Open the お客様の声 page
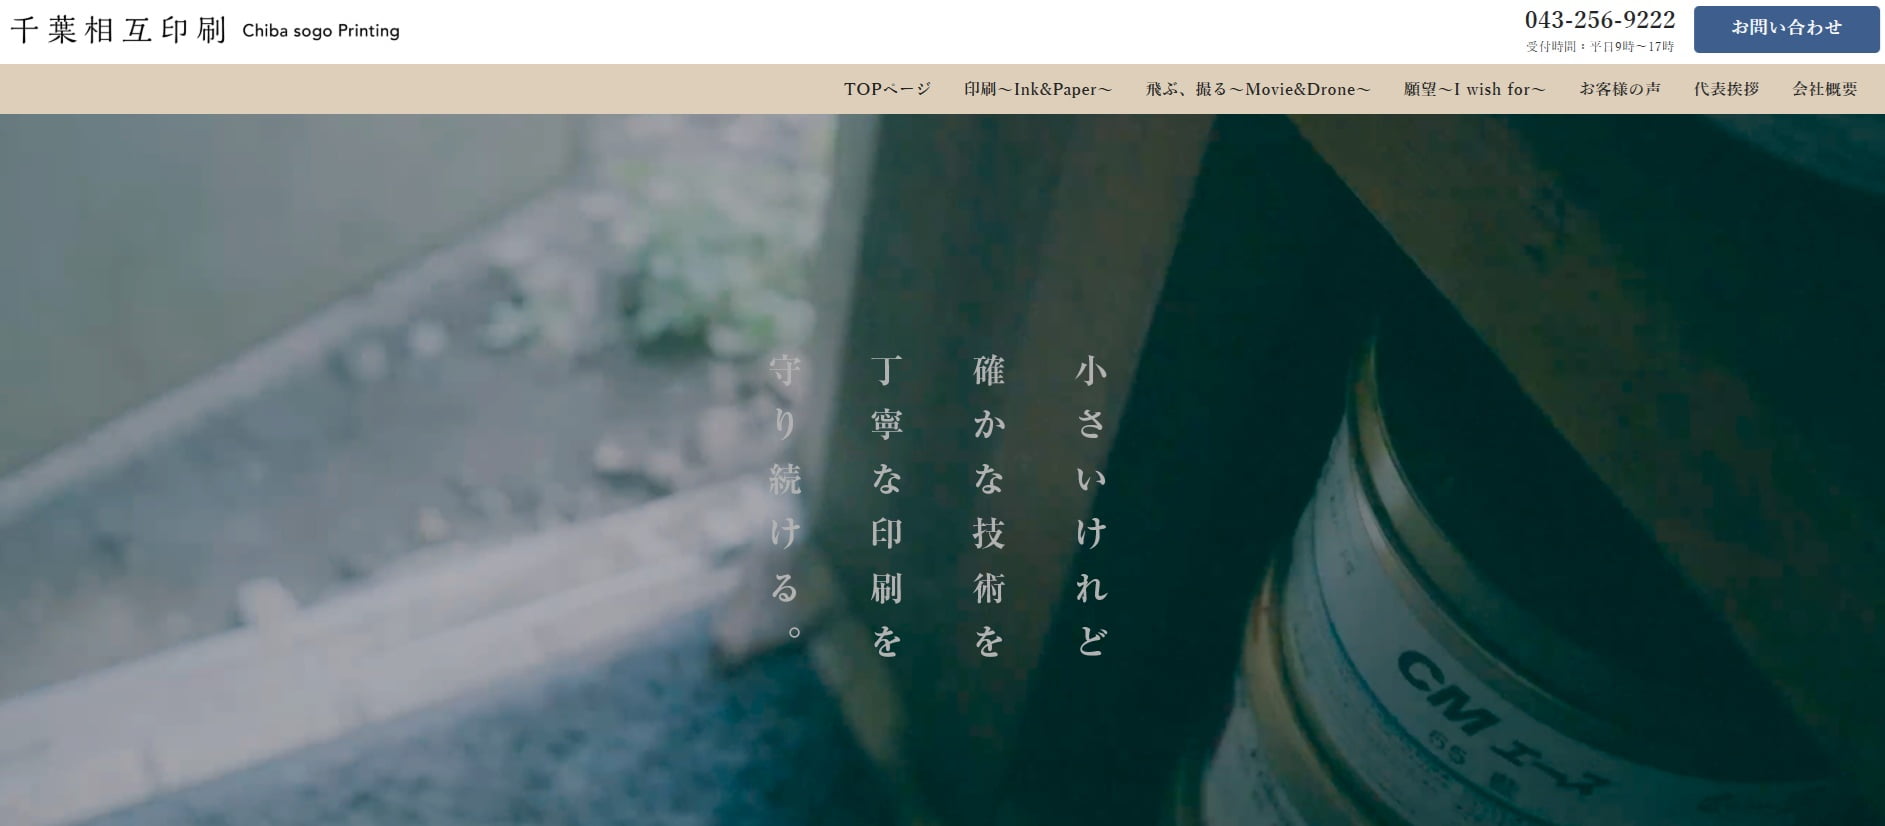Viewport: 1885px width, 826px height. (1620, 89)
